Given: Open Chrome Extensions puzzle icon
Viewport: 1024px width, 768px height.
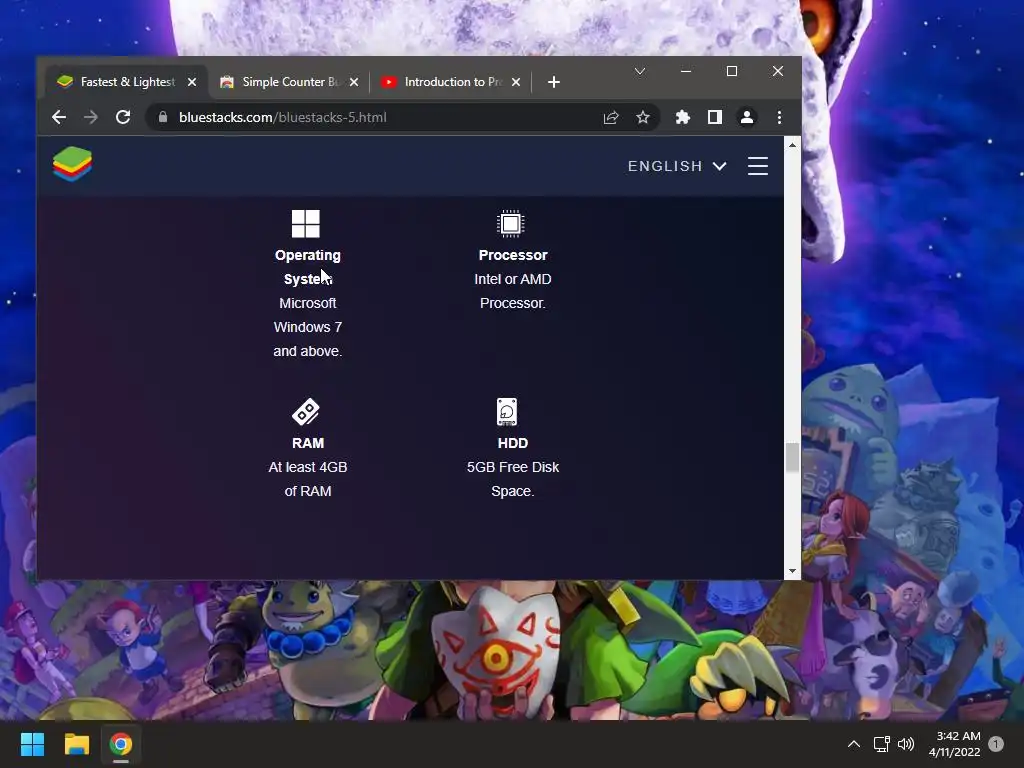Looking at the screenshot, I should click(682, 117).
